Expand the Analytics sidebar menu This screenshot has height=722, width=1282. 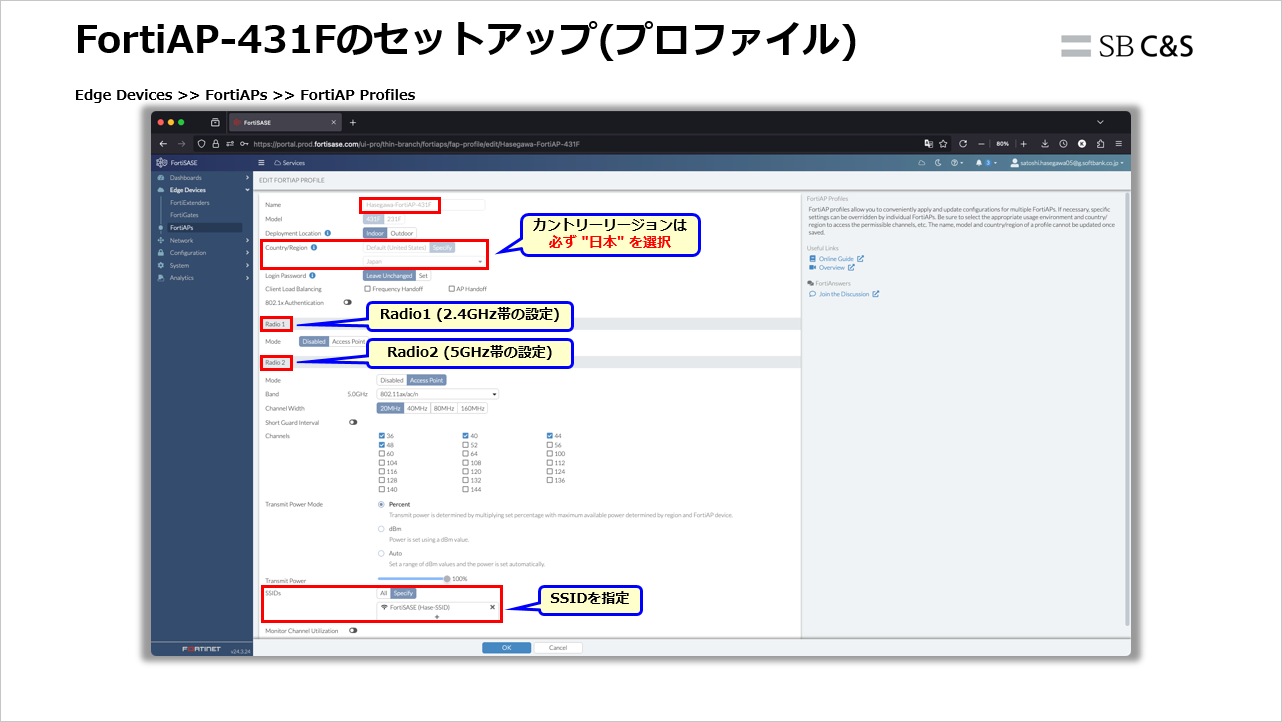(x=202, y=278)
